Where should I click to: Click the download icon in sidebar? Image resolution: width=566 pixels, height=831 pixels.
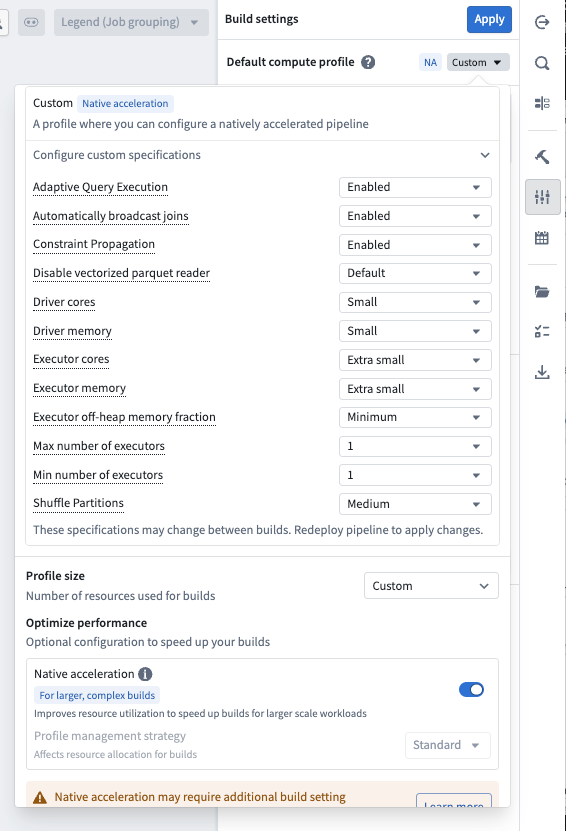[x=542, y=372]
